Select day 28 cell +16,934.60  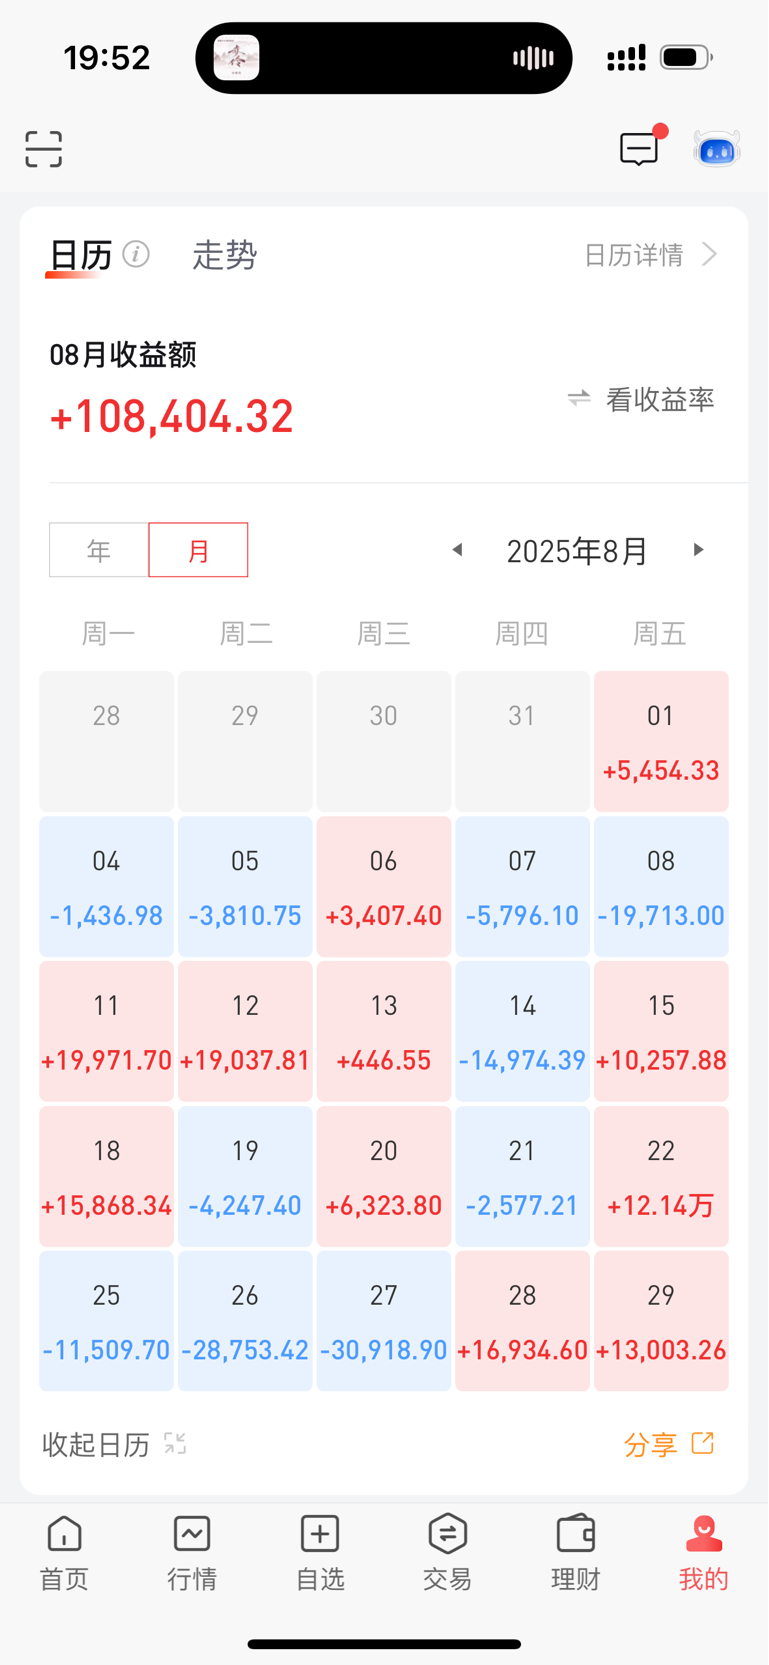click(522, 1321)
